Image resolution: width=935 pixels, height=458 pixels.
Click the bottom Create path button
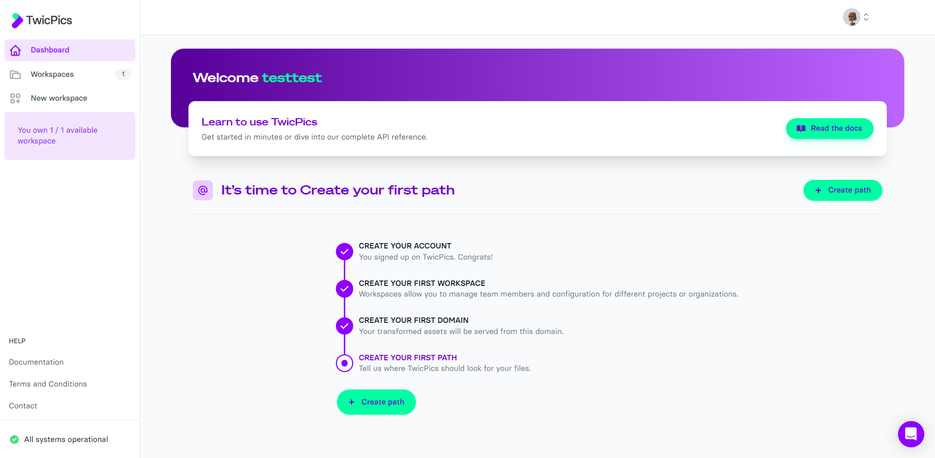pos(376,402)
